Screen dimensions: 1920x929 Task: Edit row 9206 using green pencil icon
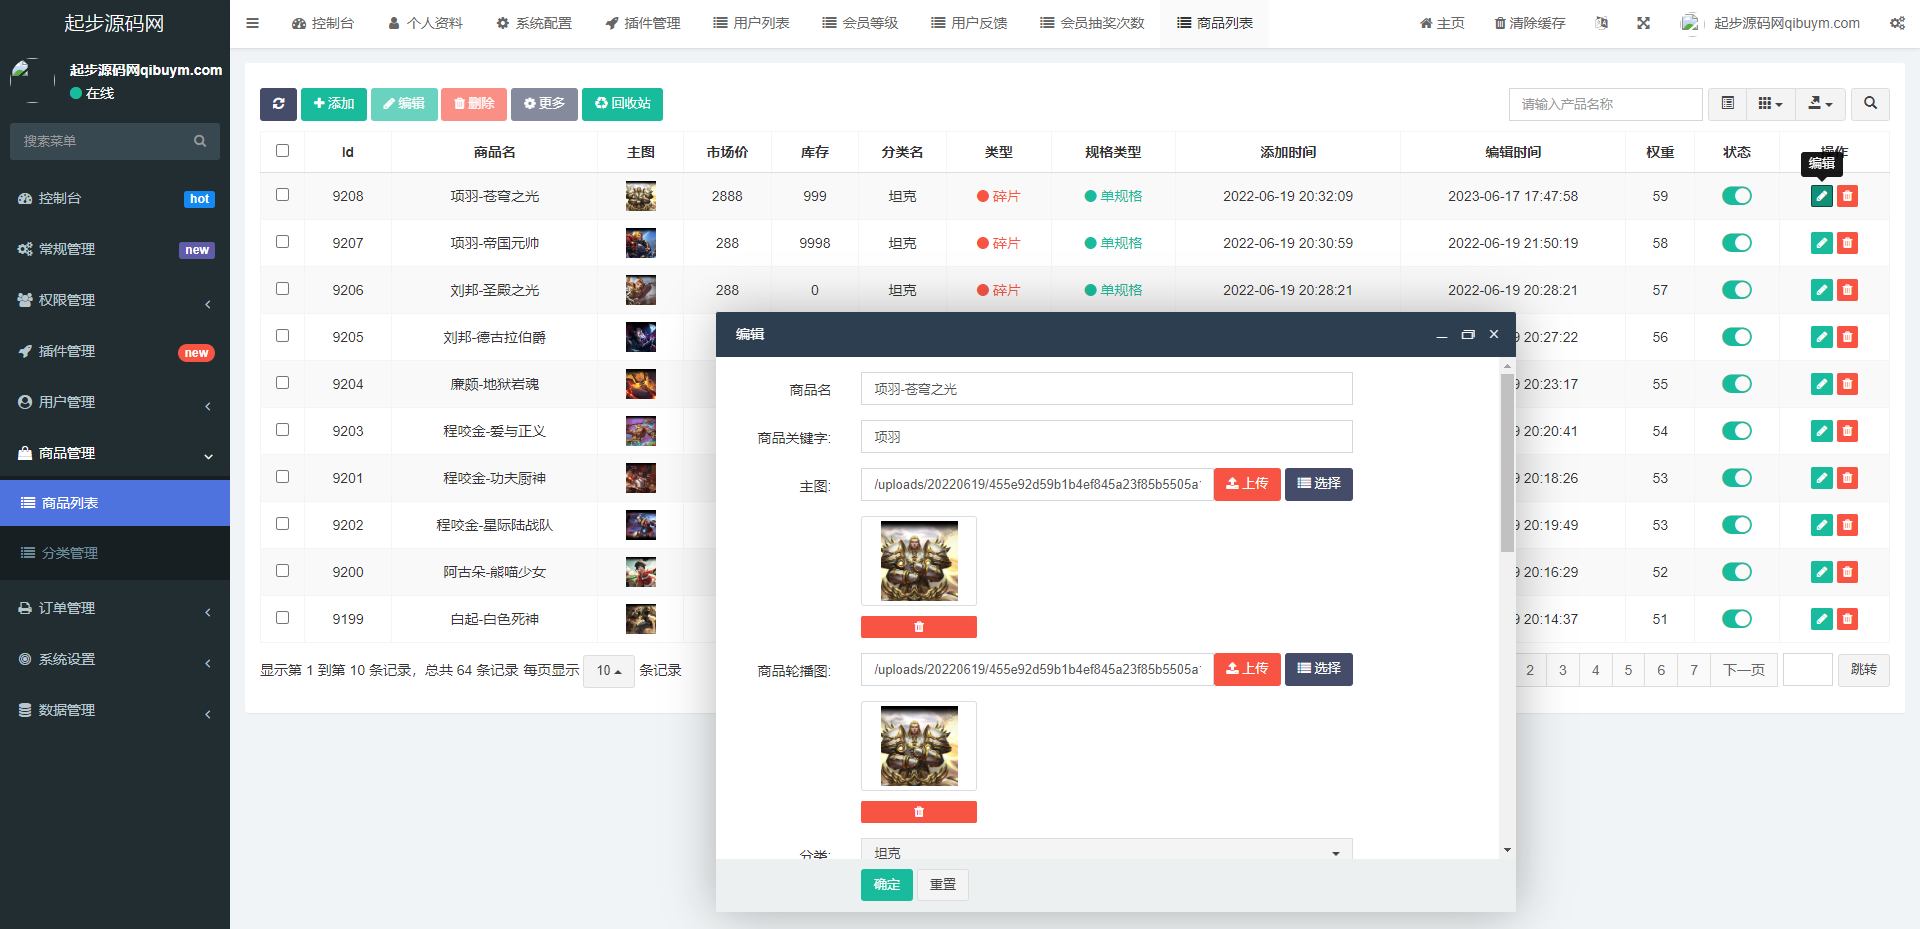coord(1821,290)
